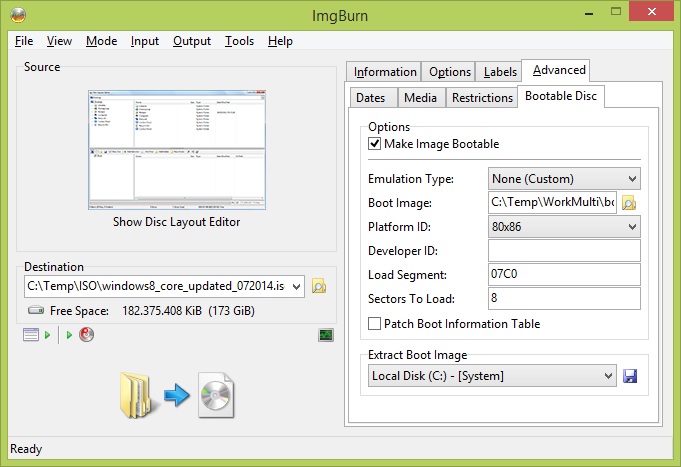Screen dimensions: 681x467
Task: Click the Load Segment field 07C0
Action: [x=564, y=274]
